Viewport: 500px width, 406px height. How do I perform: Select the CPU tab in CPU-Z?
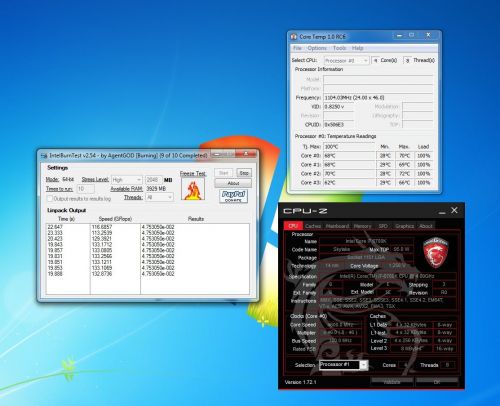293,226
